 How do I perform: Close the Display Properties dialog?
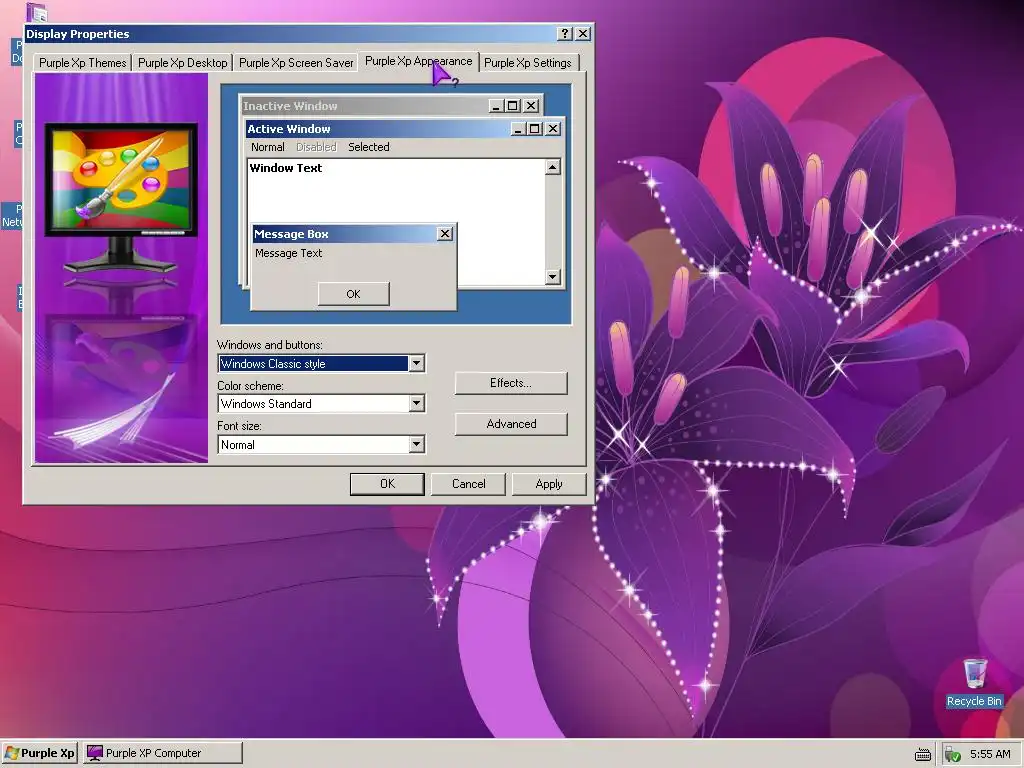click(x=583, y=34)
